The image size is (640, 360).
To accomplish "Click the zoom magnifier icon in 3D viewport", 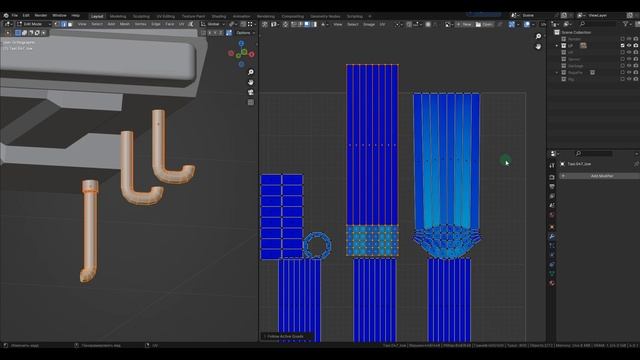I will tap(251, 72).
